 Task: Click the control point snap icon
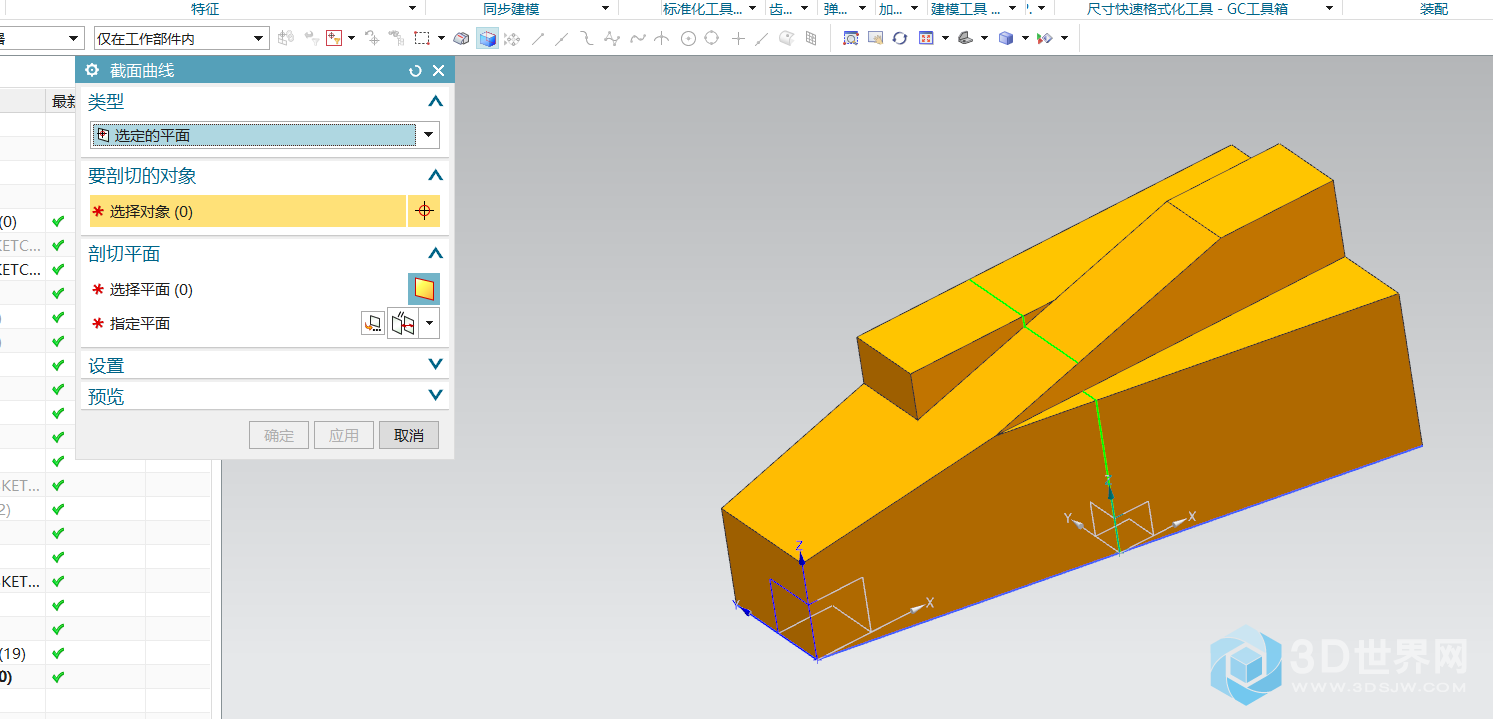pyautogui.click(x=586, y=39)
